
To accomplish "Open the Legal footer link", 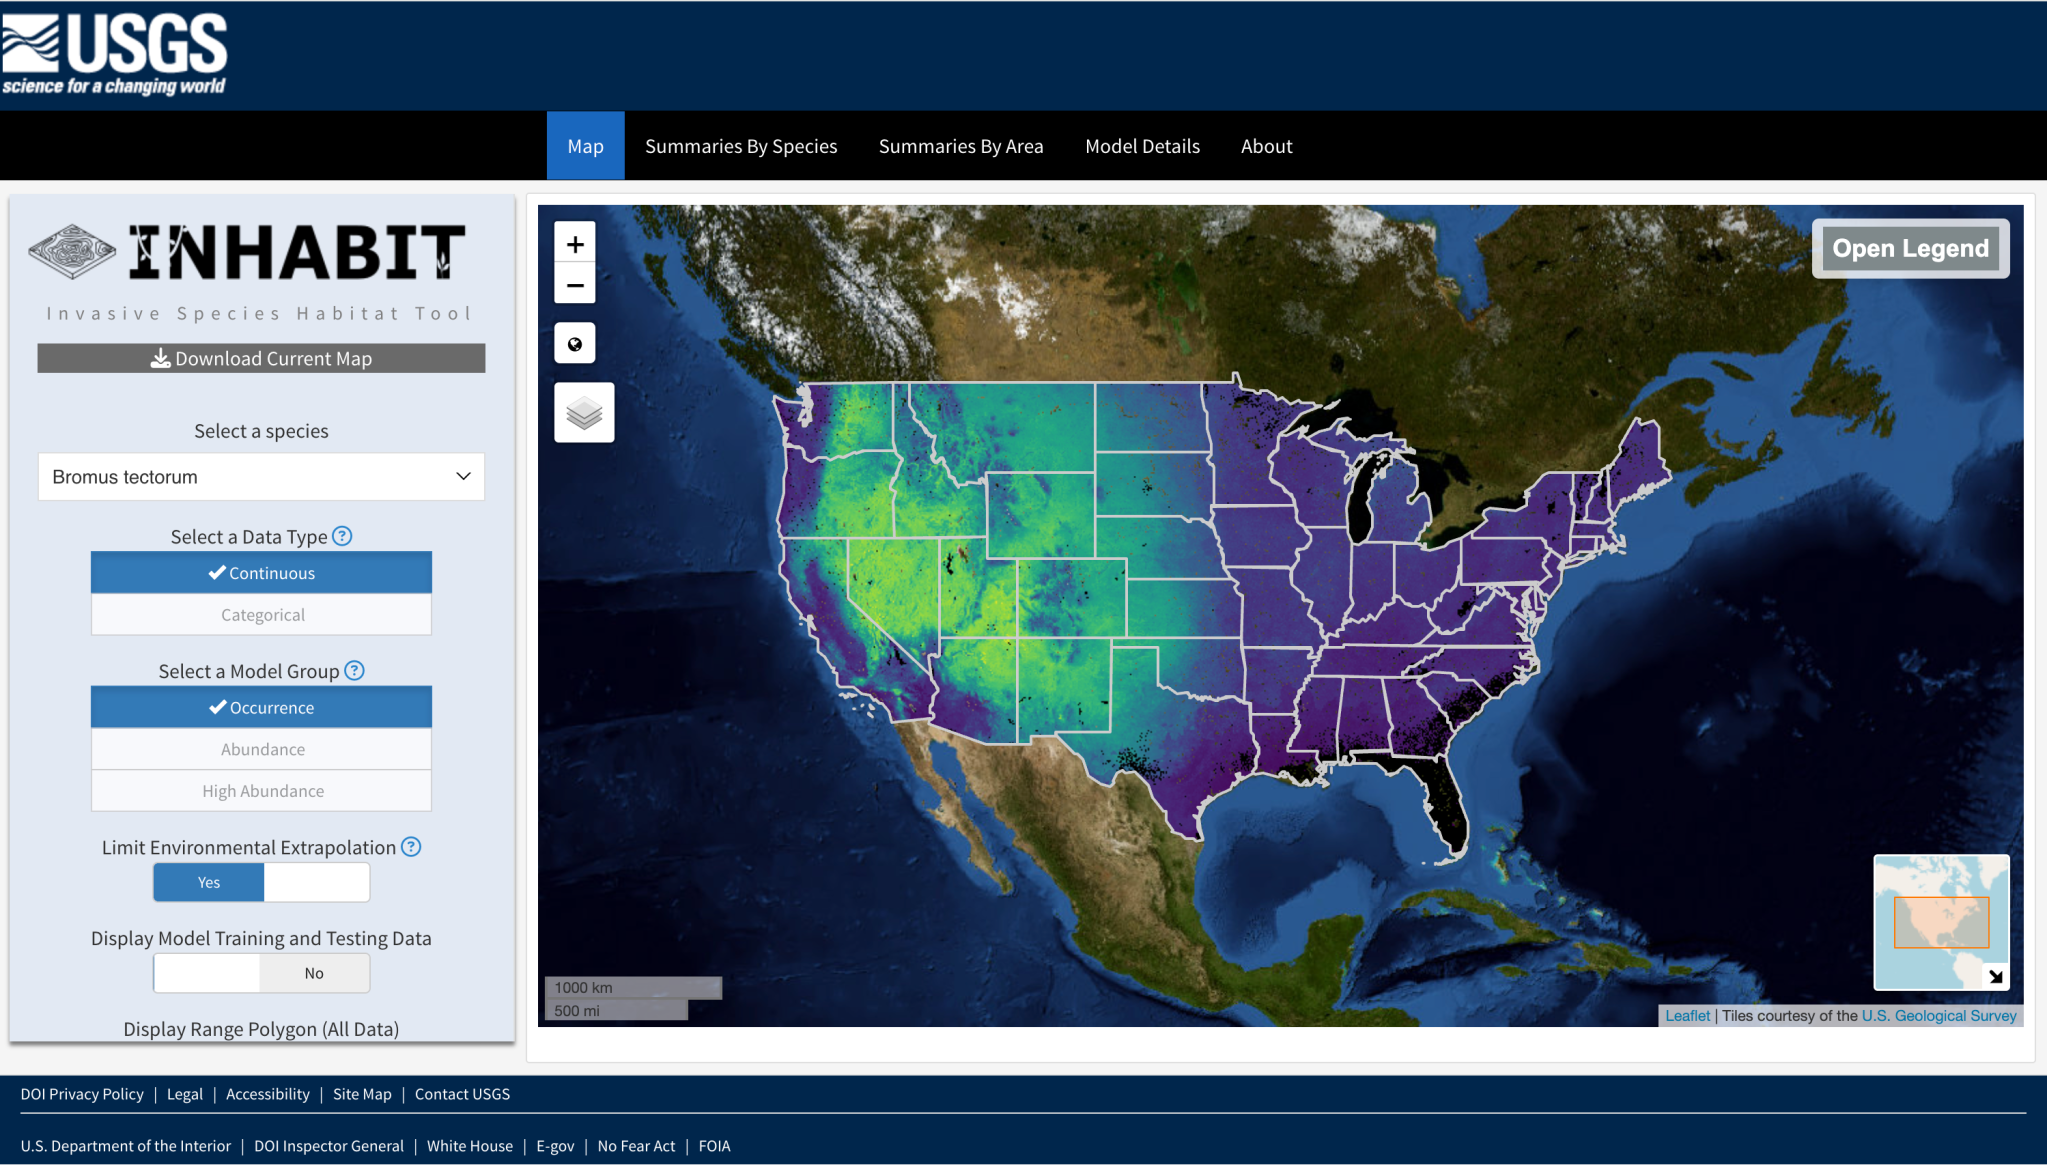I will [184, 1094].
